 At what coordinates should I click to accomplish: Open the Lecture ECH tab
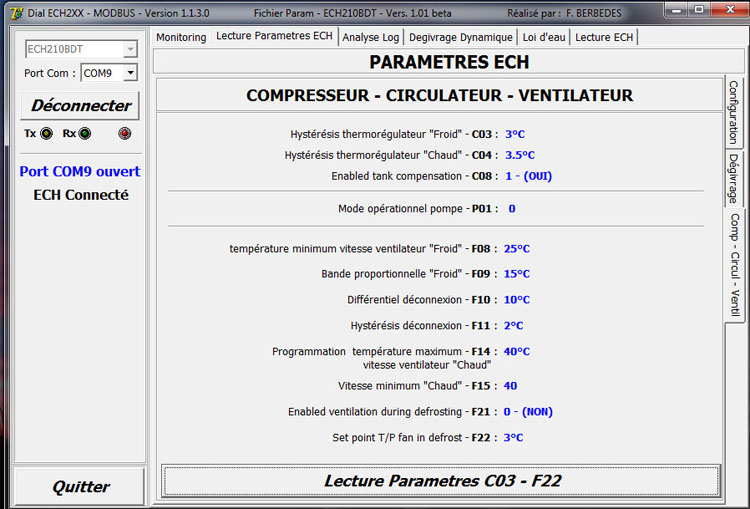coord(604,37)
